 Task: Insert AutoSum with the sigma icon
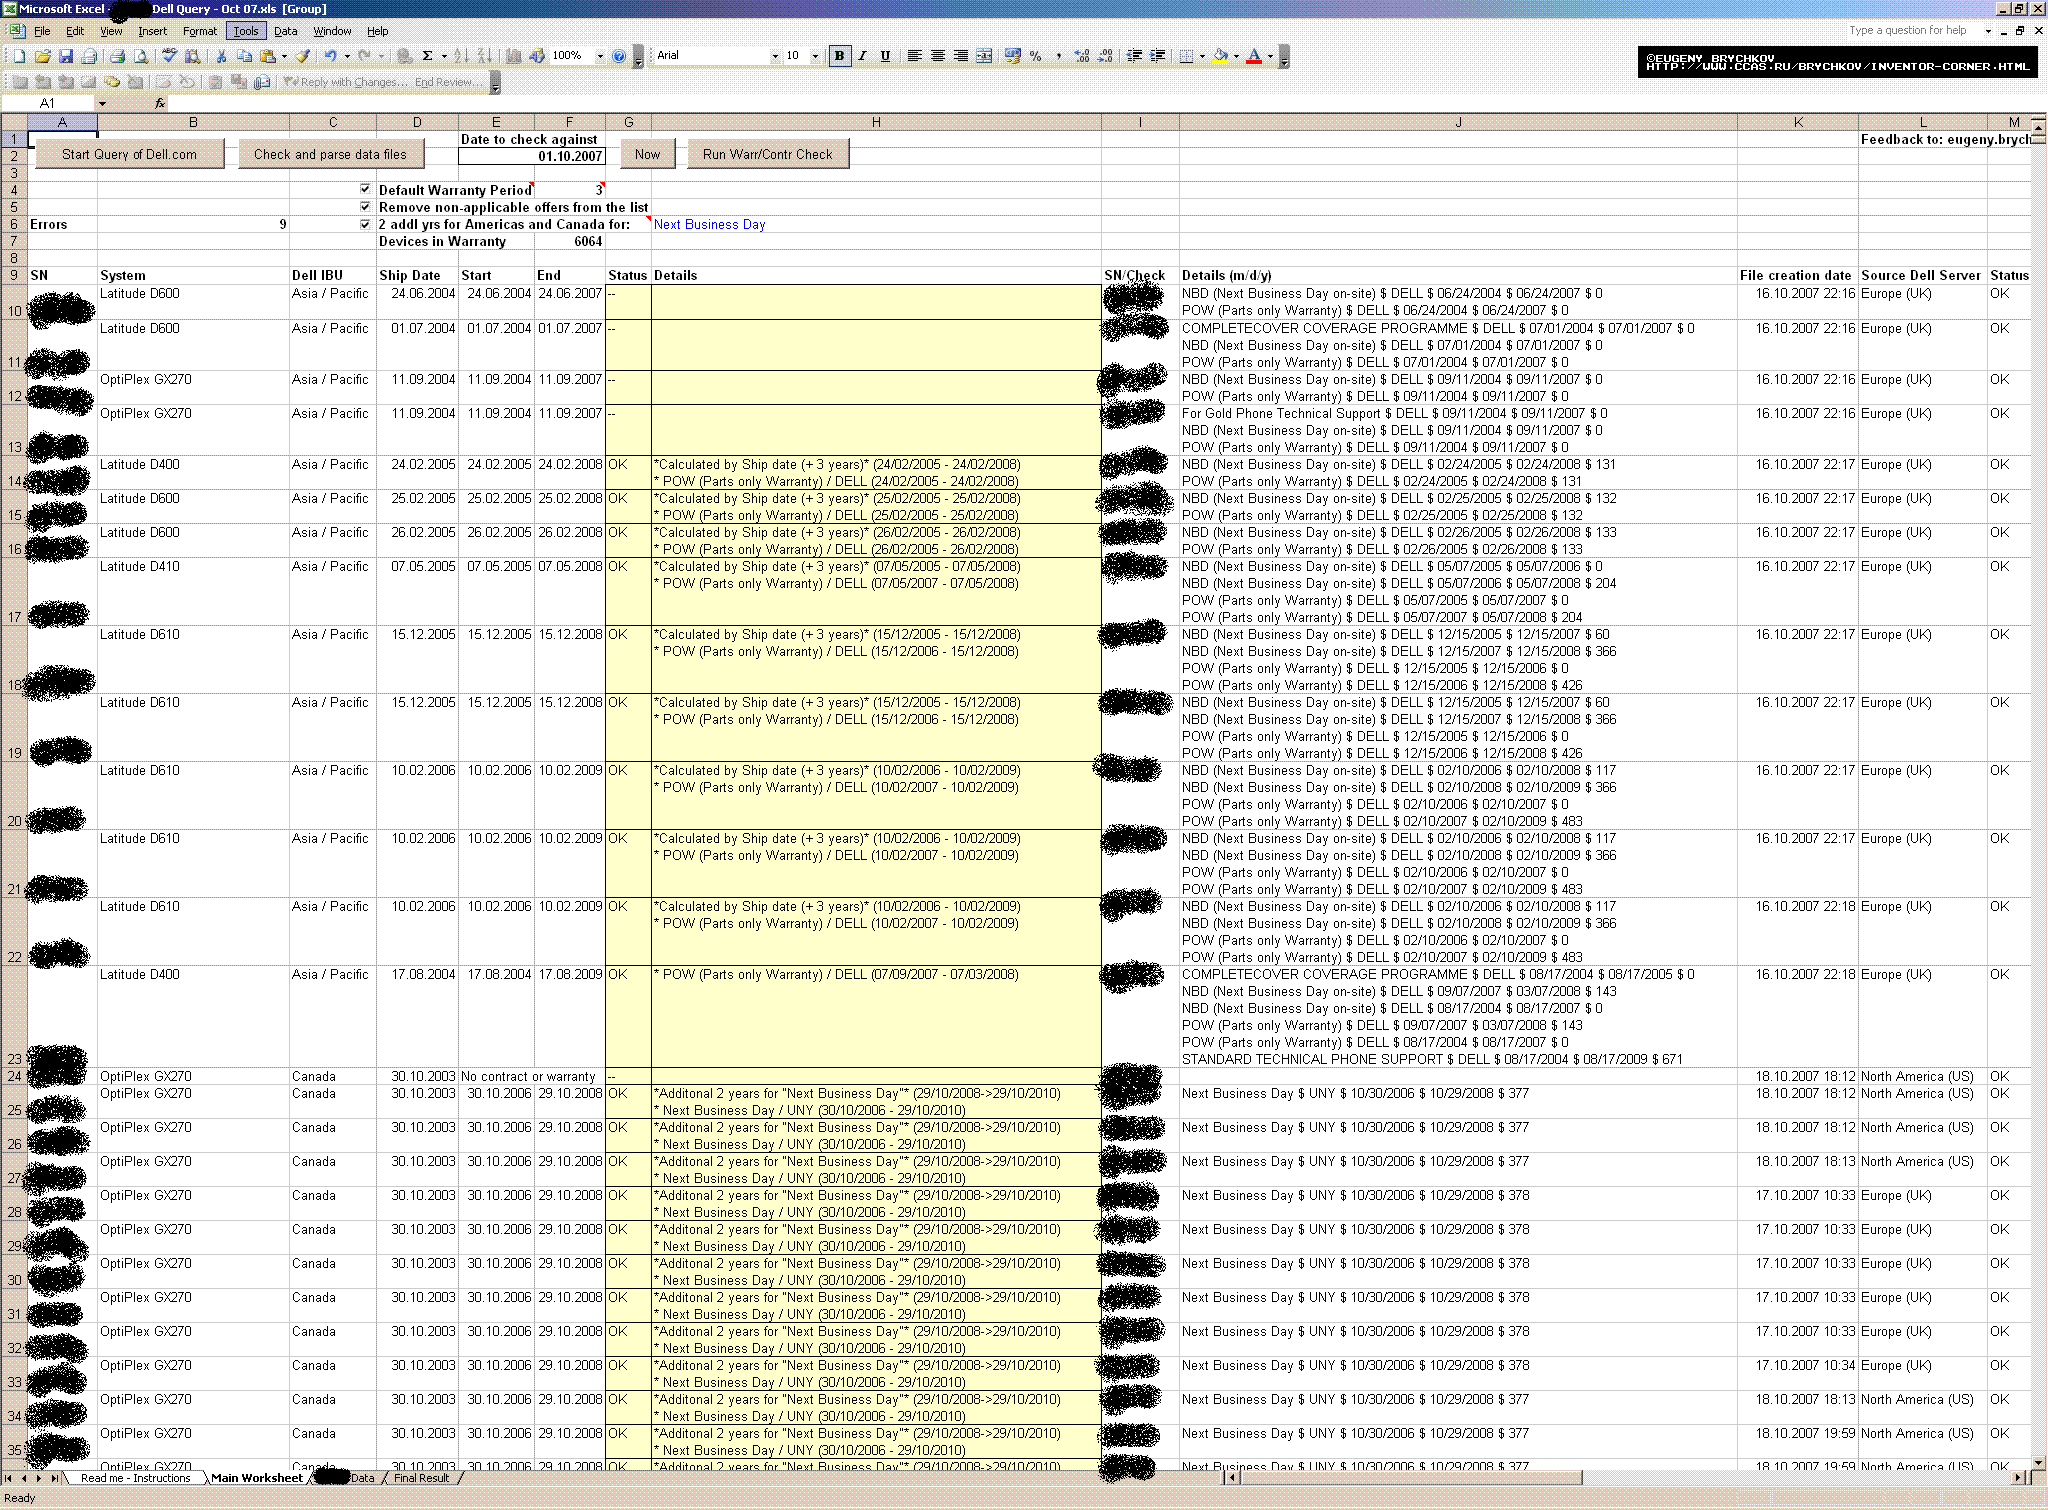[x=428, y=57]
